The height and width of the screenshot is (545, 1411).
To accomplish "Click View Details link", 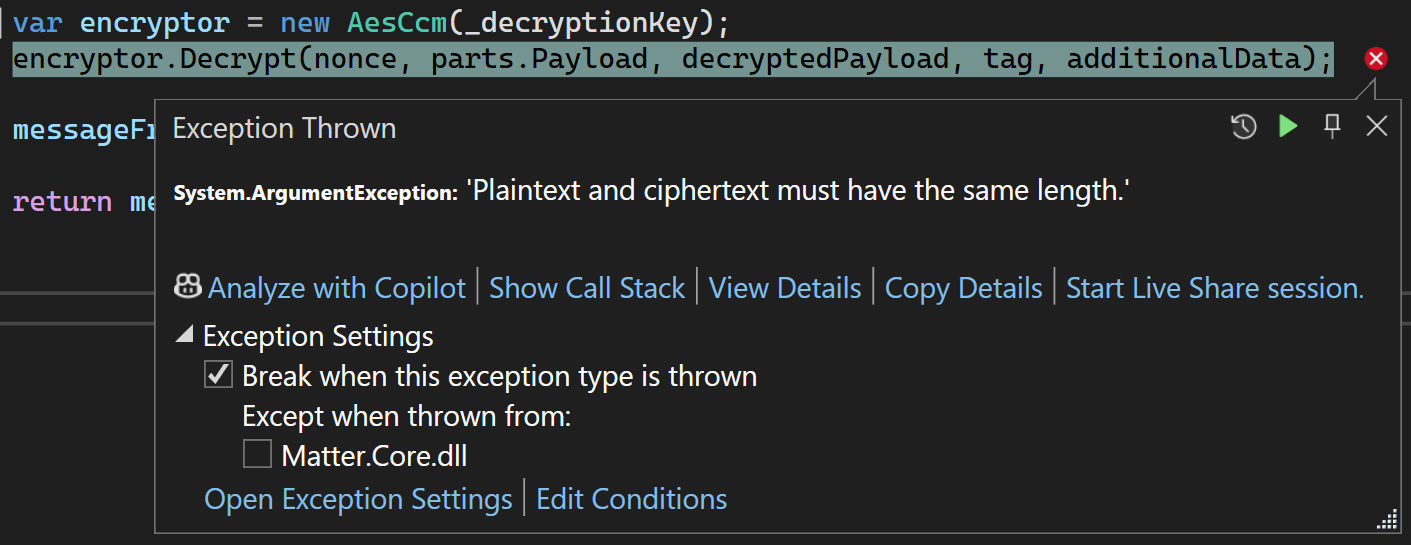I will 784,288.
